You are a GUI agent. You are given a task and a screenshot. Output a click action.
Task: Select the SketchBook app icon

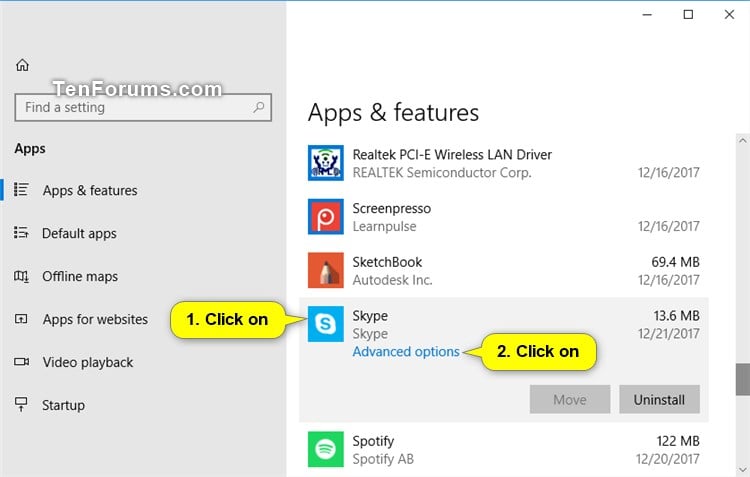[x=325, y=270]
